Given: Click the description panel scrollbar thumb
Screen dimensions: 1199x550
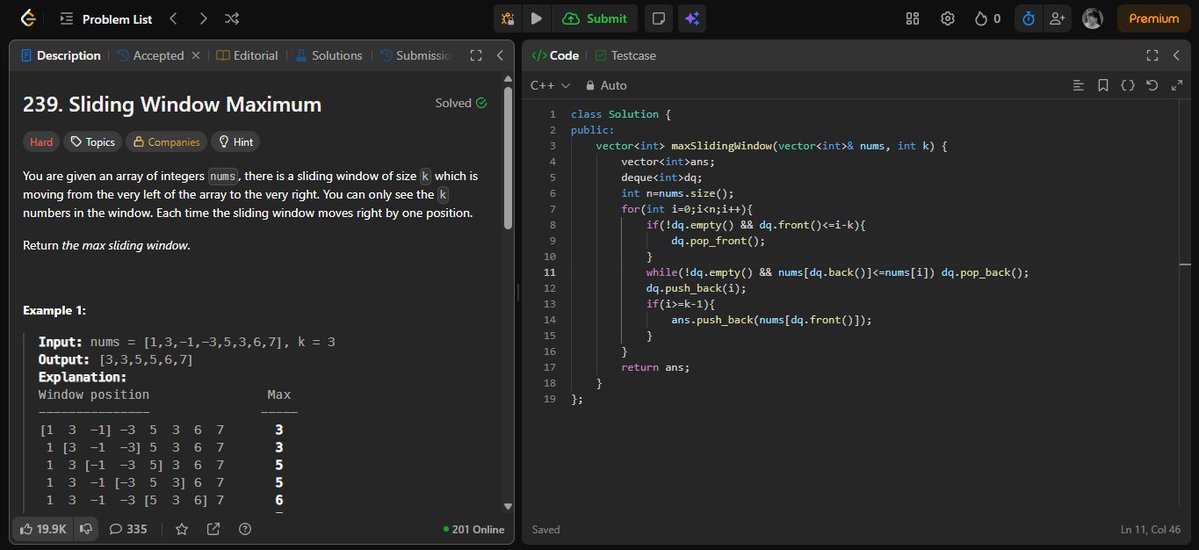Looking at the screenshot, I should pos(508,158).
